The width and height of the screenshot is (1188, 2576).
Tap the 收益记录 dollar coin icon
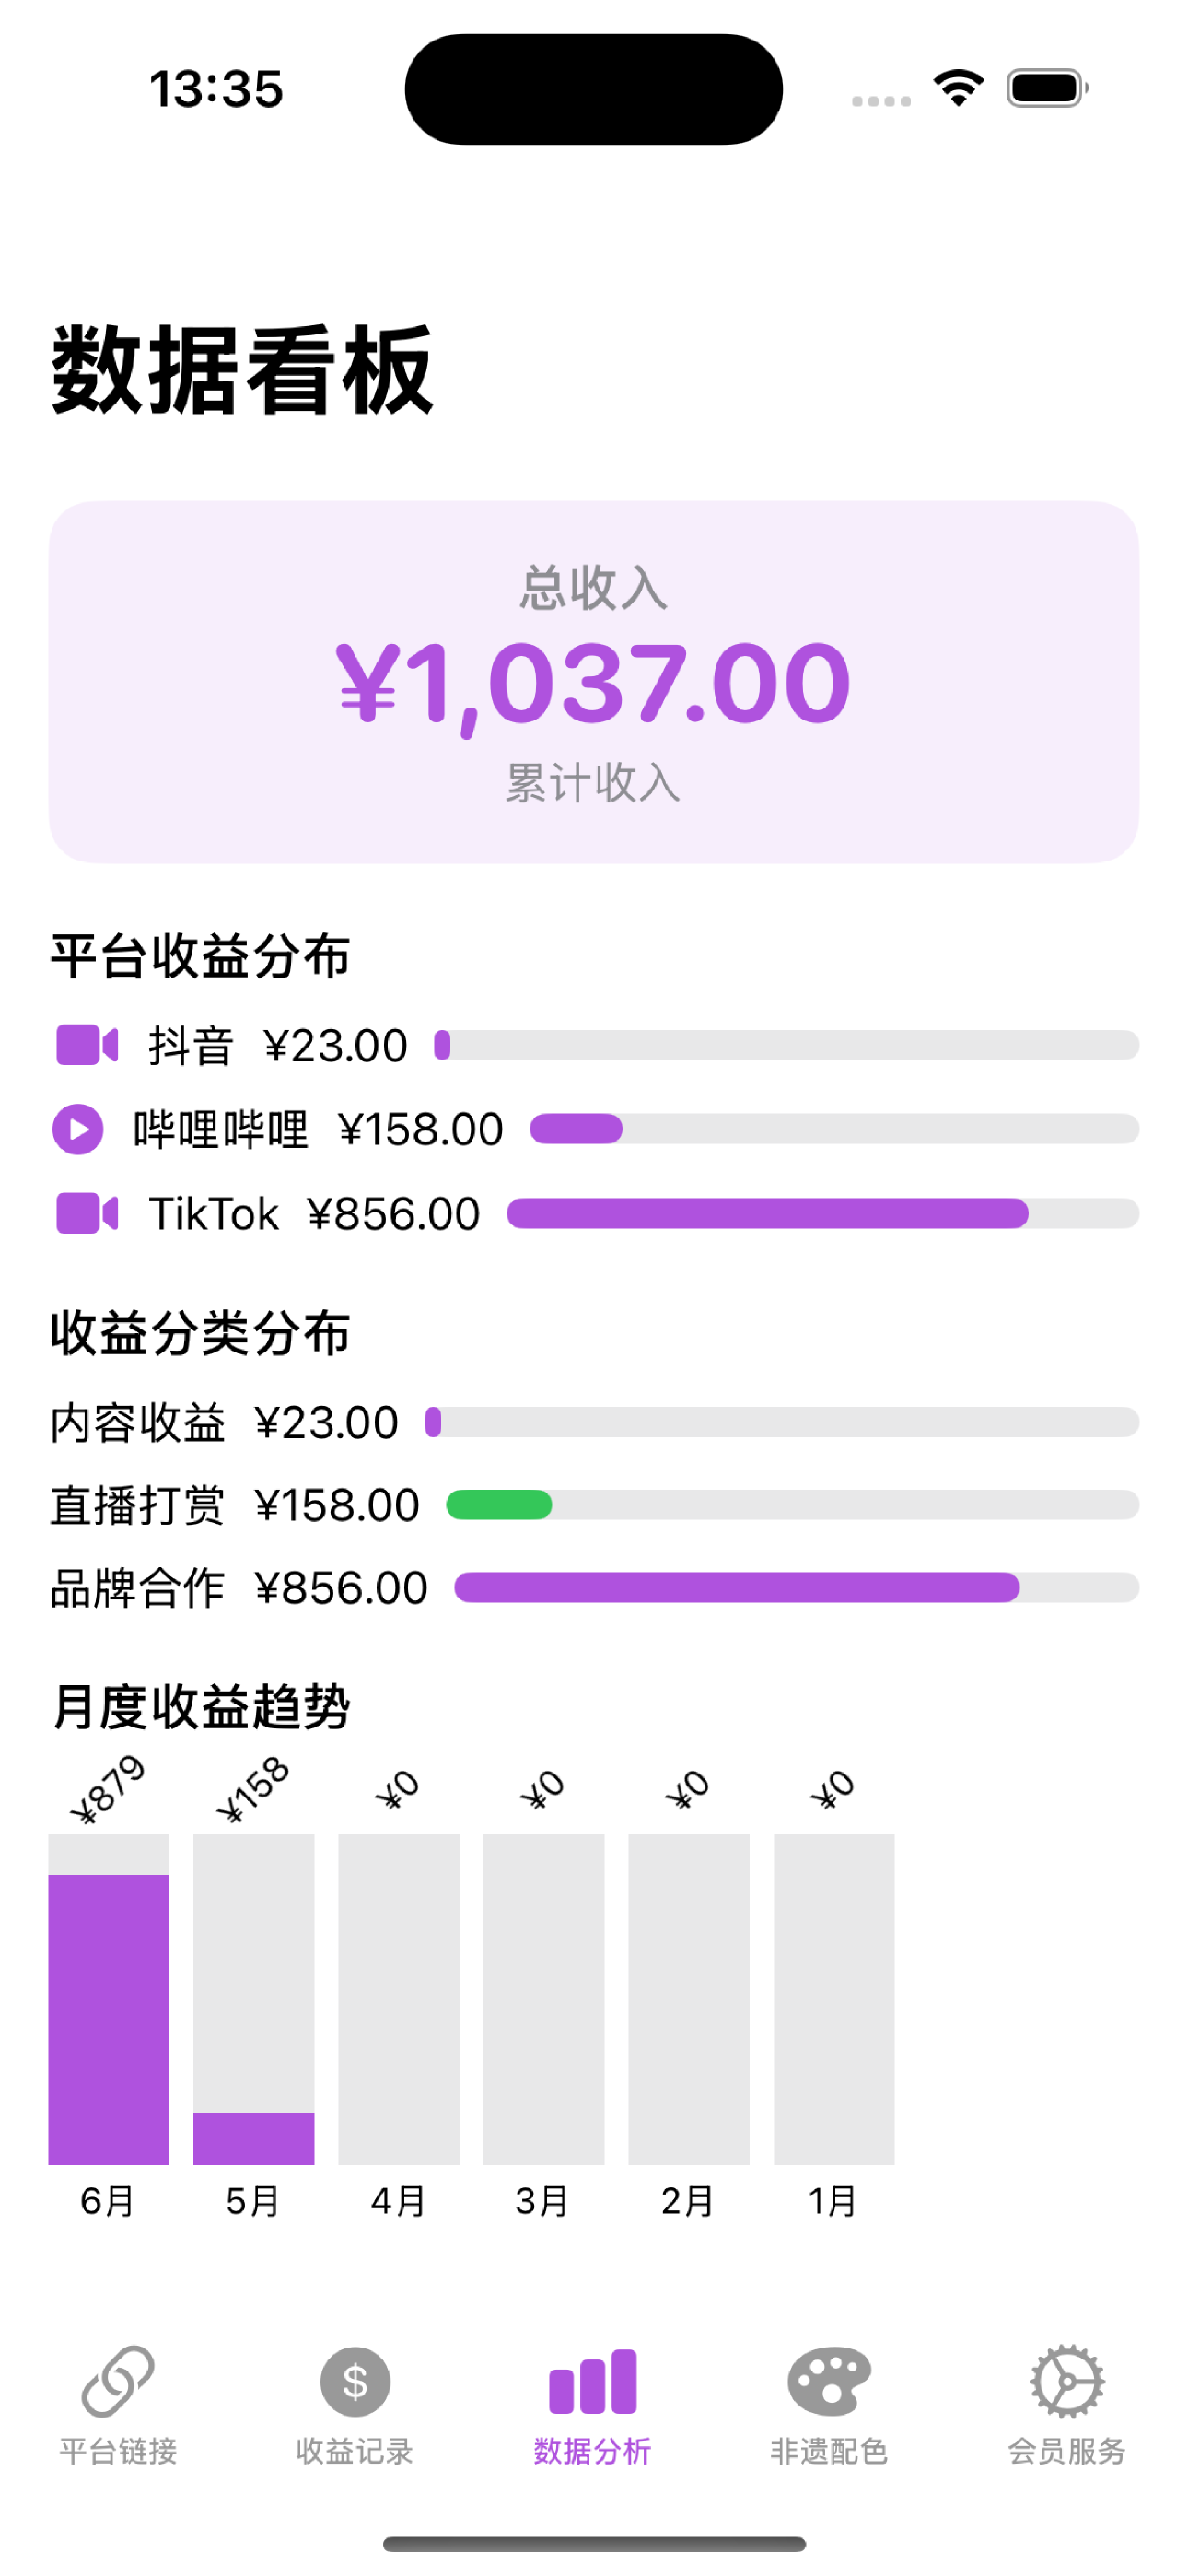point(355,2381)
